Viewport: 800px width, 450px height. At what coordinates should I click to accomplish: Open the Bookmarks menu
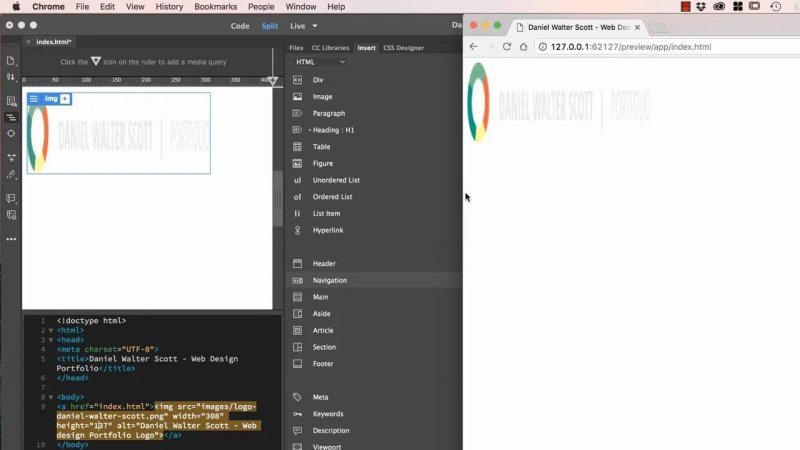[x=215, y=7]
